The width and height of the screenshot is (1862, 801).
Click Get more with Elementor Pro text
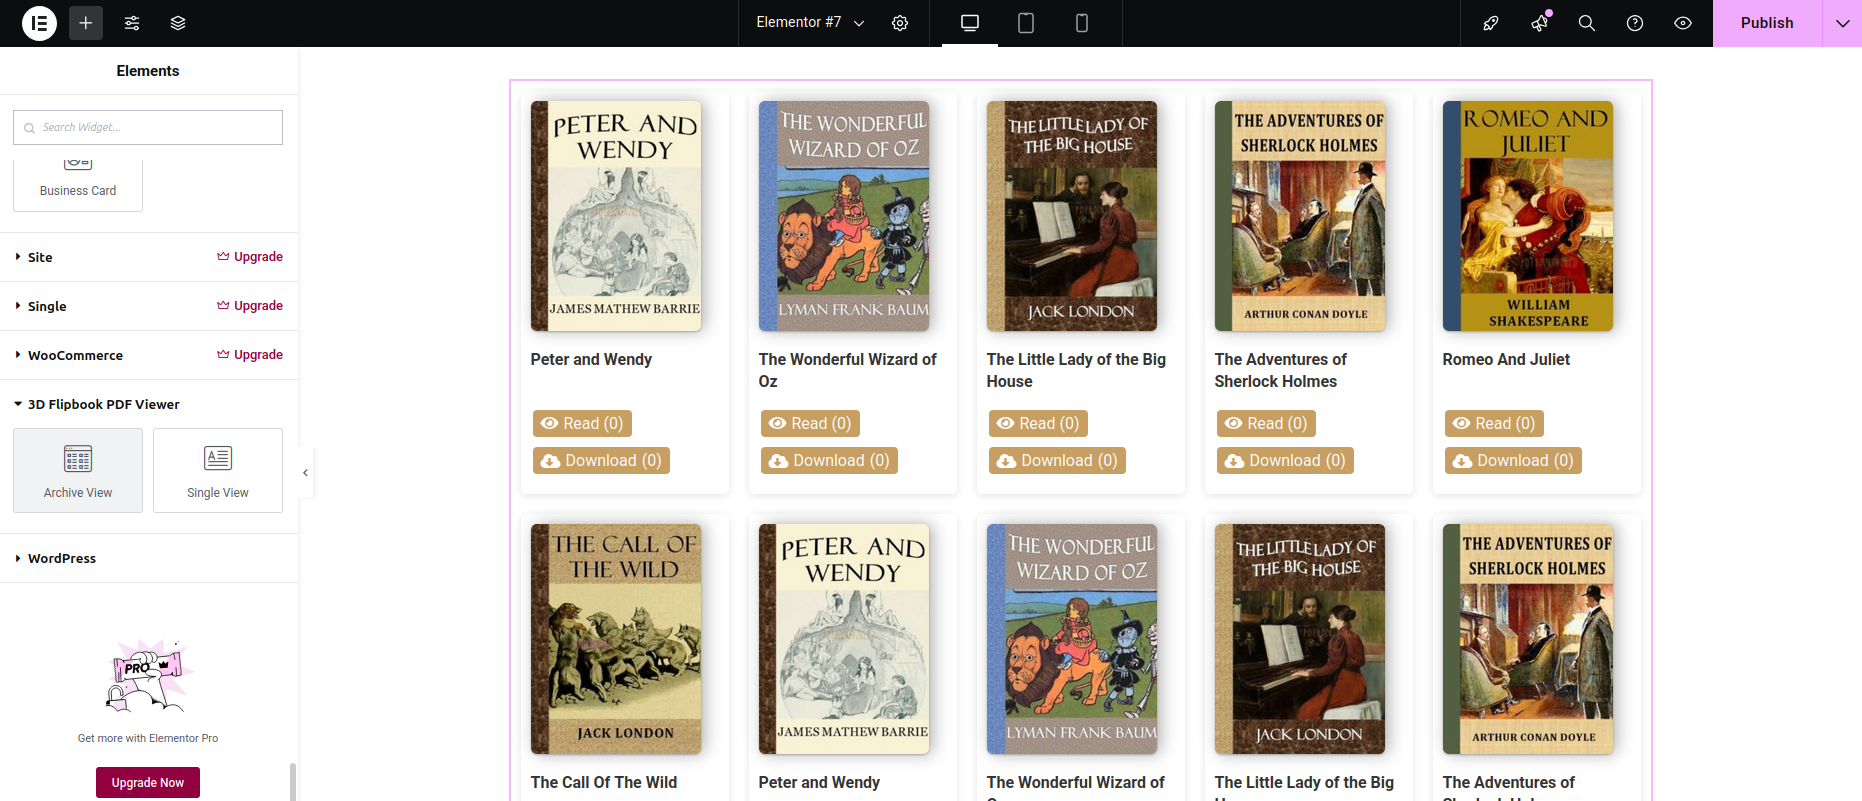coord(148,738)
